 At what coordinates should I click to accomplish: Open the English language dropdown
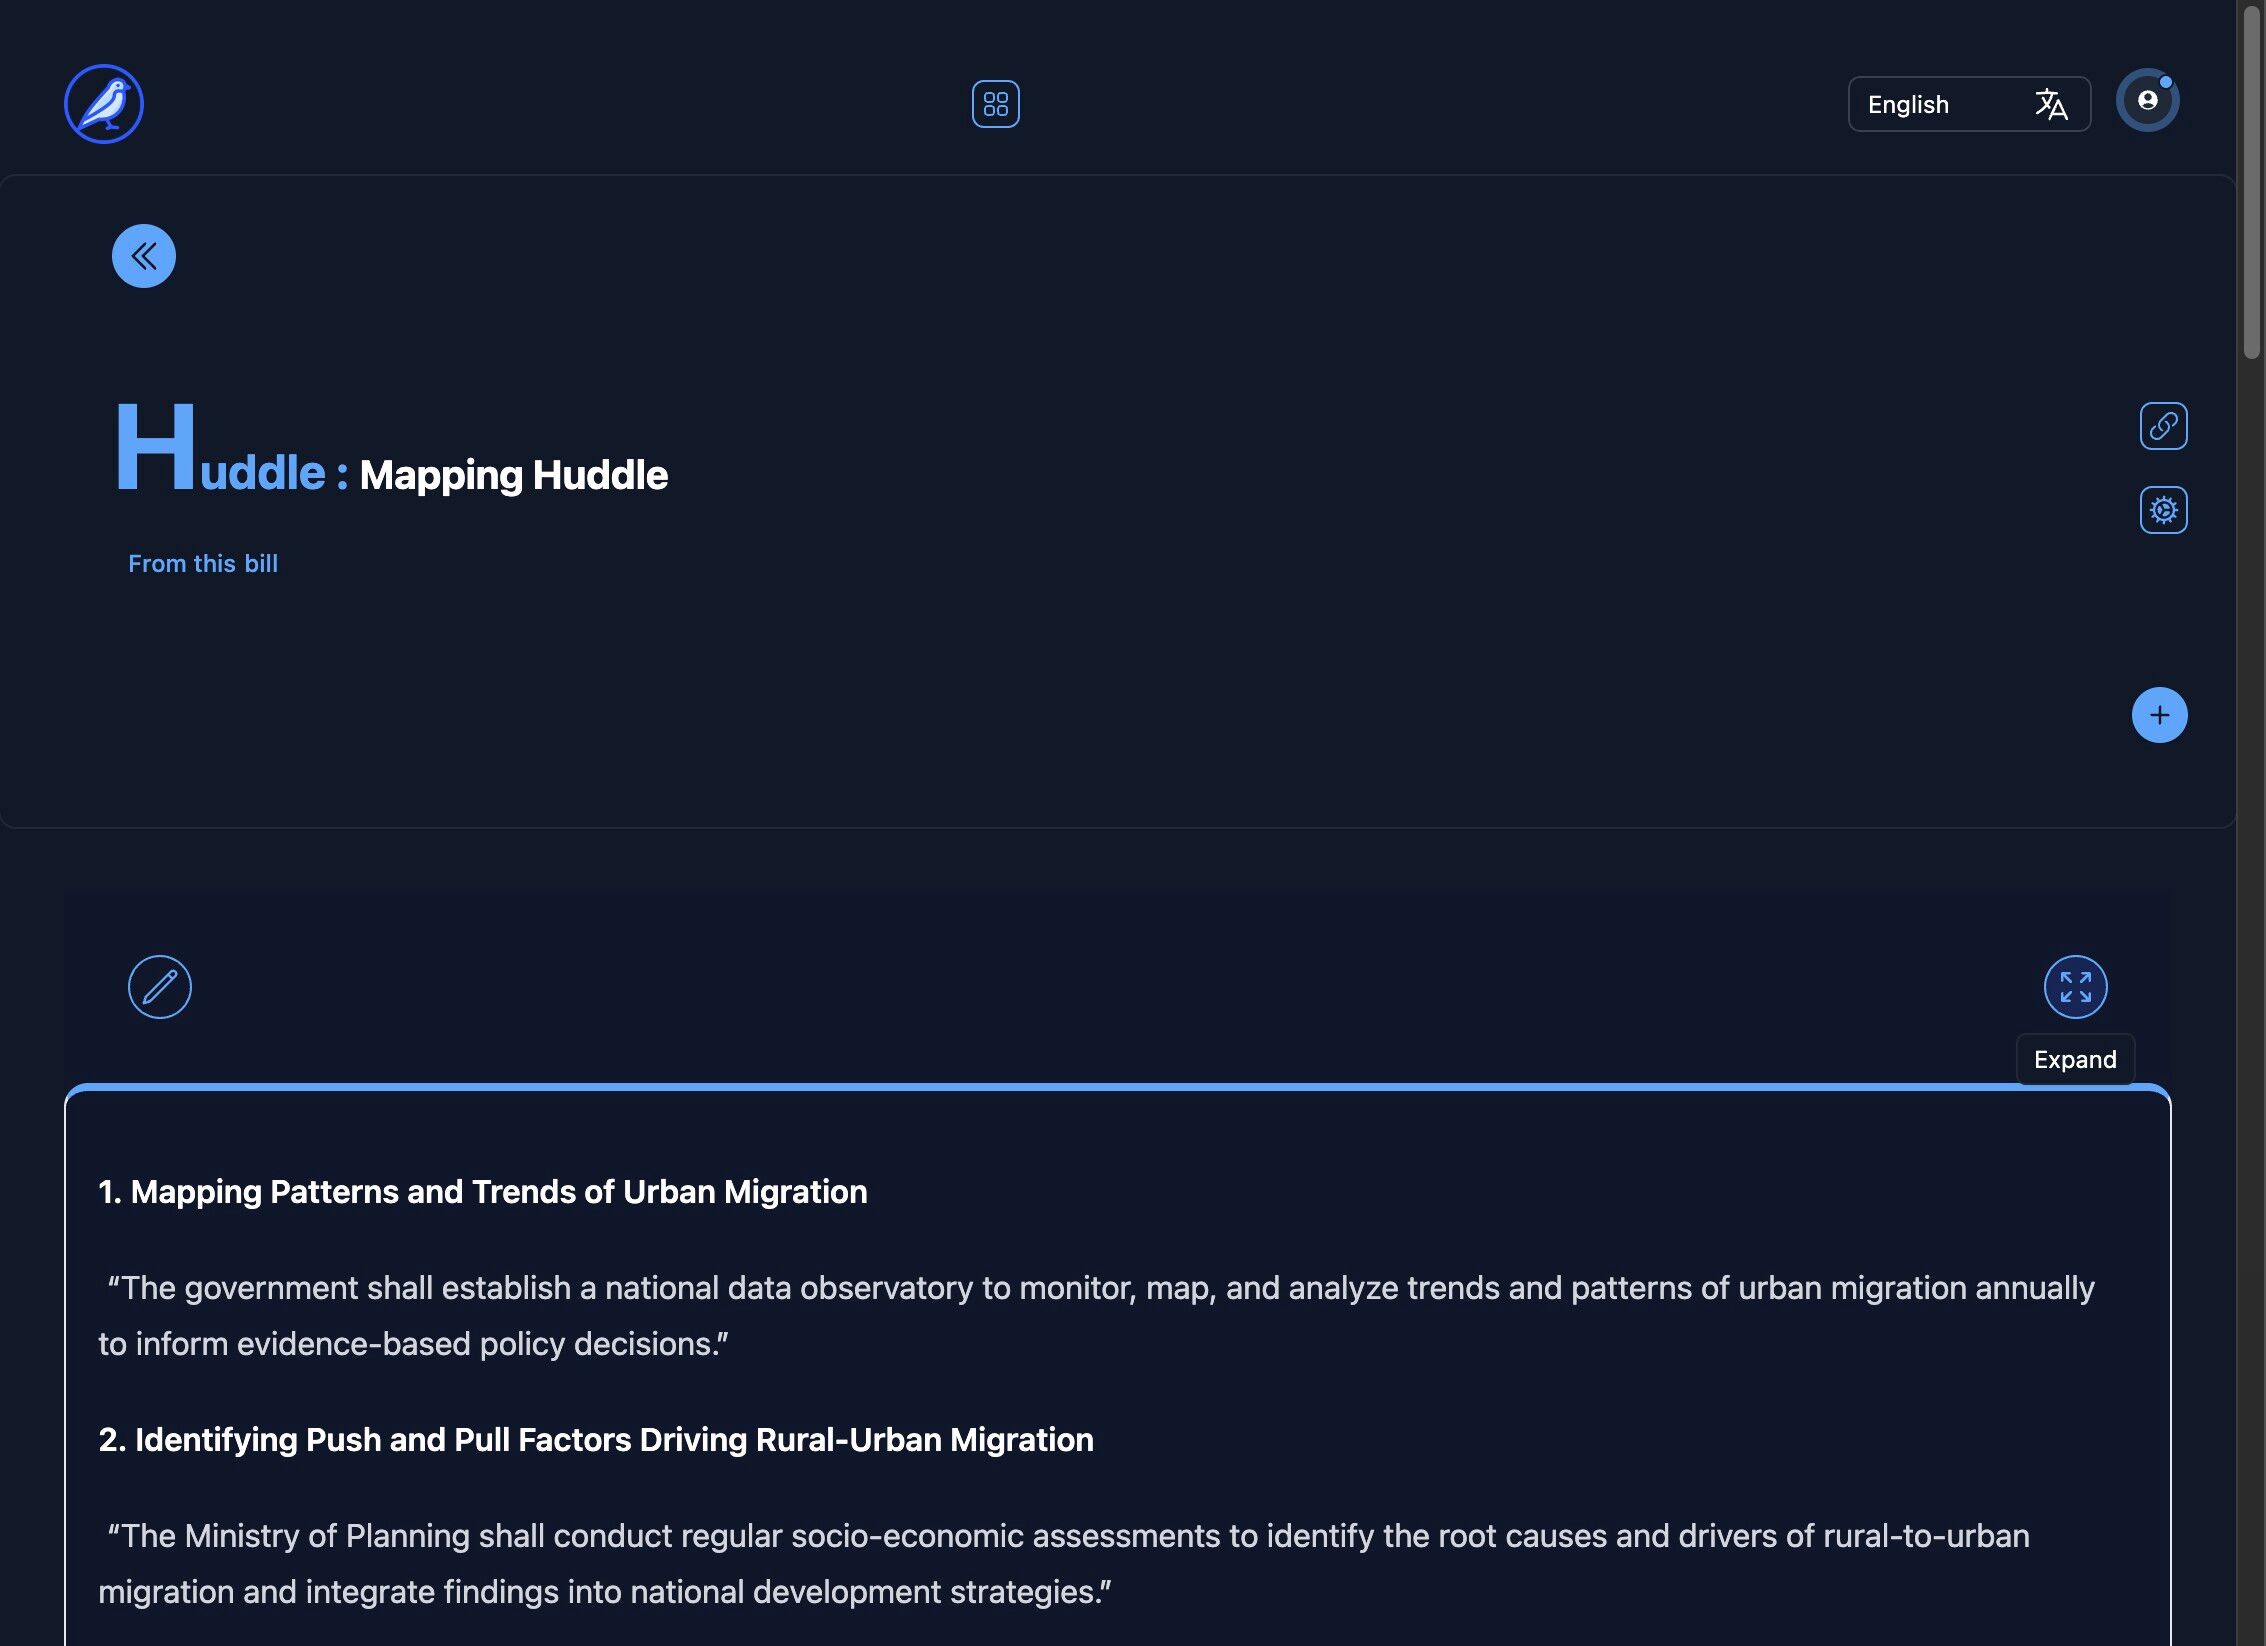pyautogui.click(x=1930, y=104)
